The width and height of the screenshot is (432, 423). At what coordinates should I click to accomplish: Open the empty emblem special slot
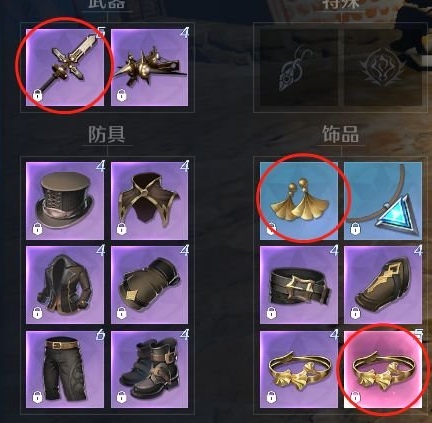(x=383, y=67)
